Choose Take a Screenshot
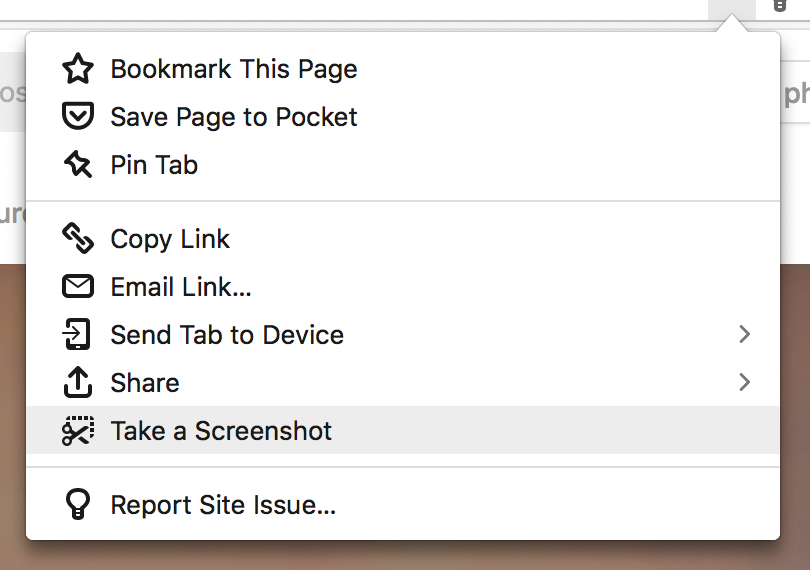 (x=221, y=431)
